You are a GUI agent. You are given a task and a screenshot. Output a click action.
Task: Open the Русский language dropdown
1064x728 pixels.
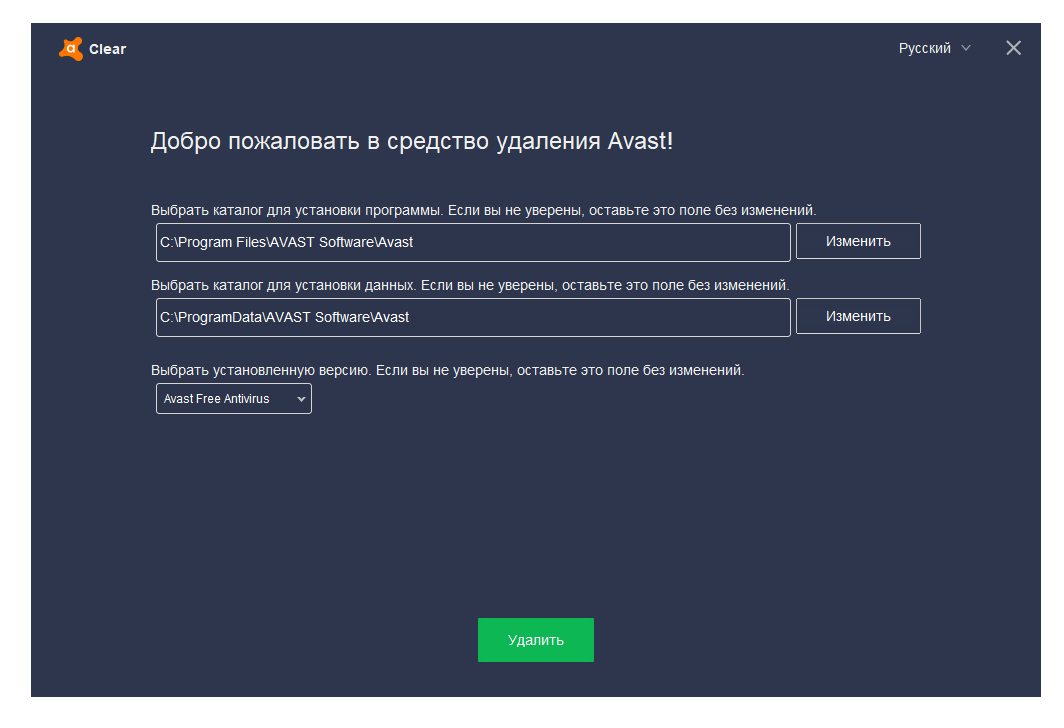click(x=934, y=48)
